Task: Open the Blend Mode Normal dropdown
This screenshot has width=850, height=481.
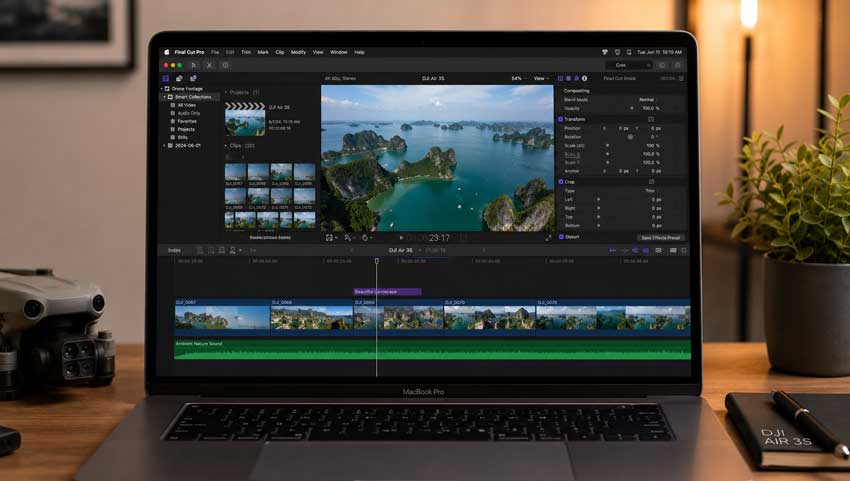Action: [x=648, y=100]
